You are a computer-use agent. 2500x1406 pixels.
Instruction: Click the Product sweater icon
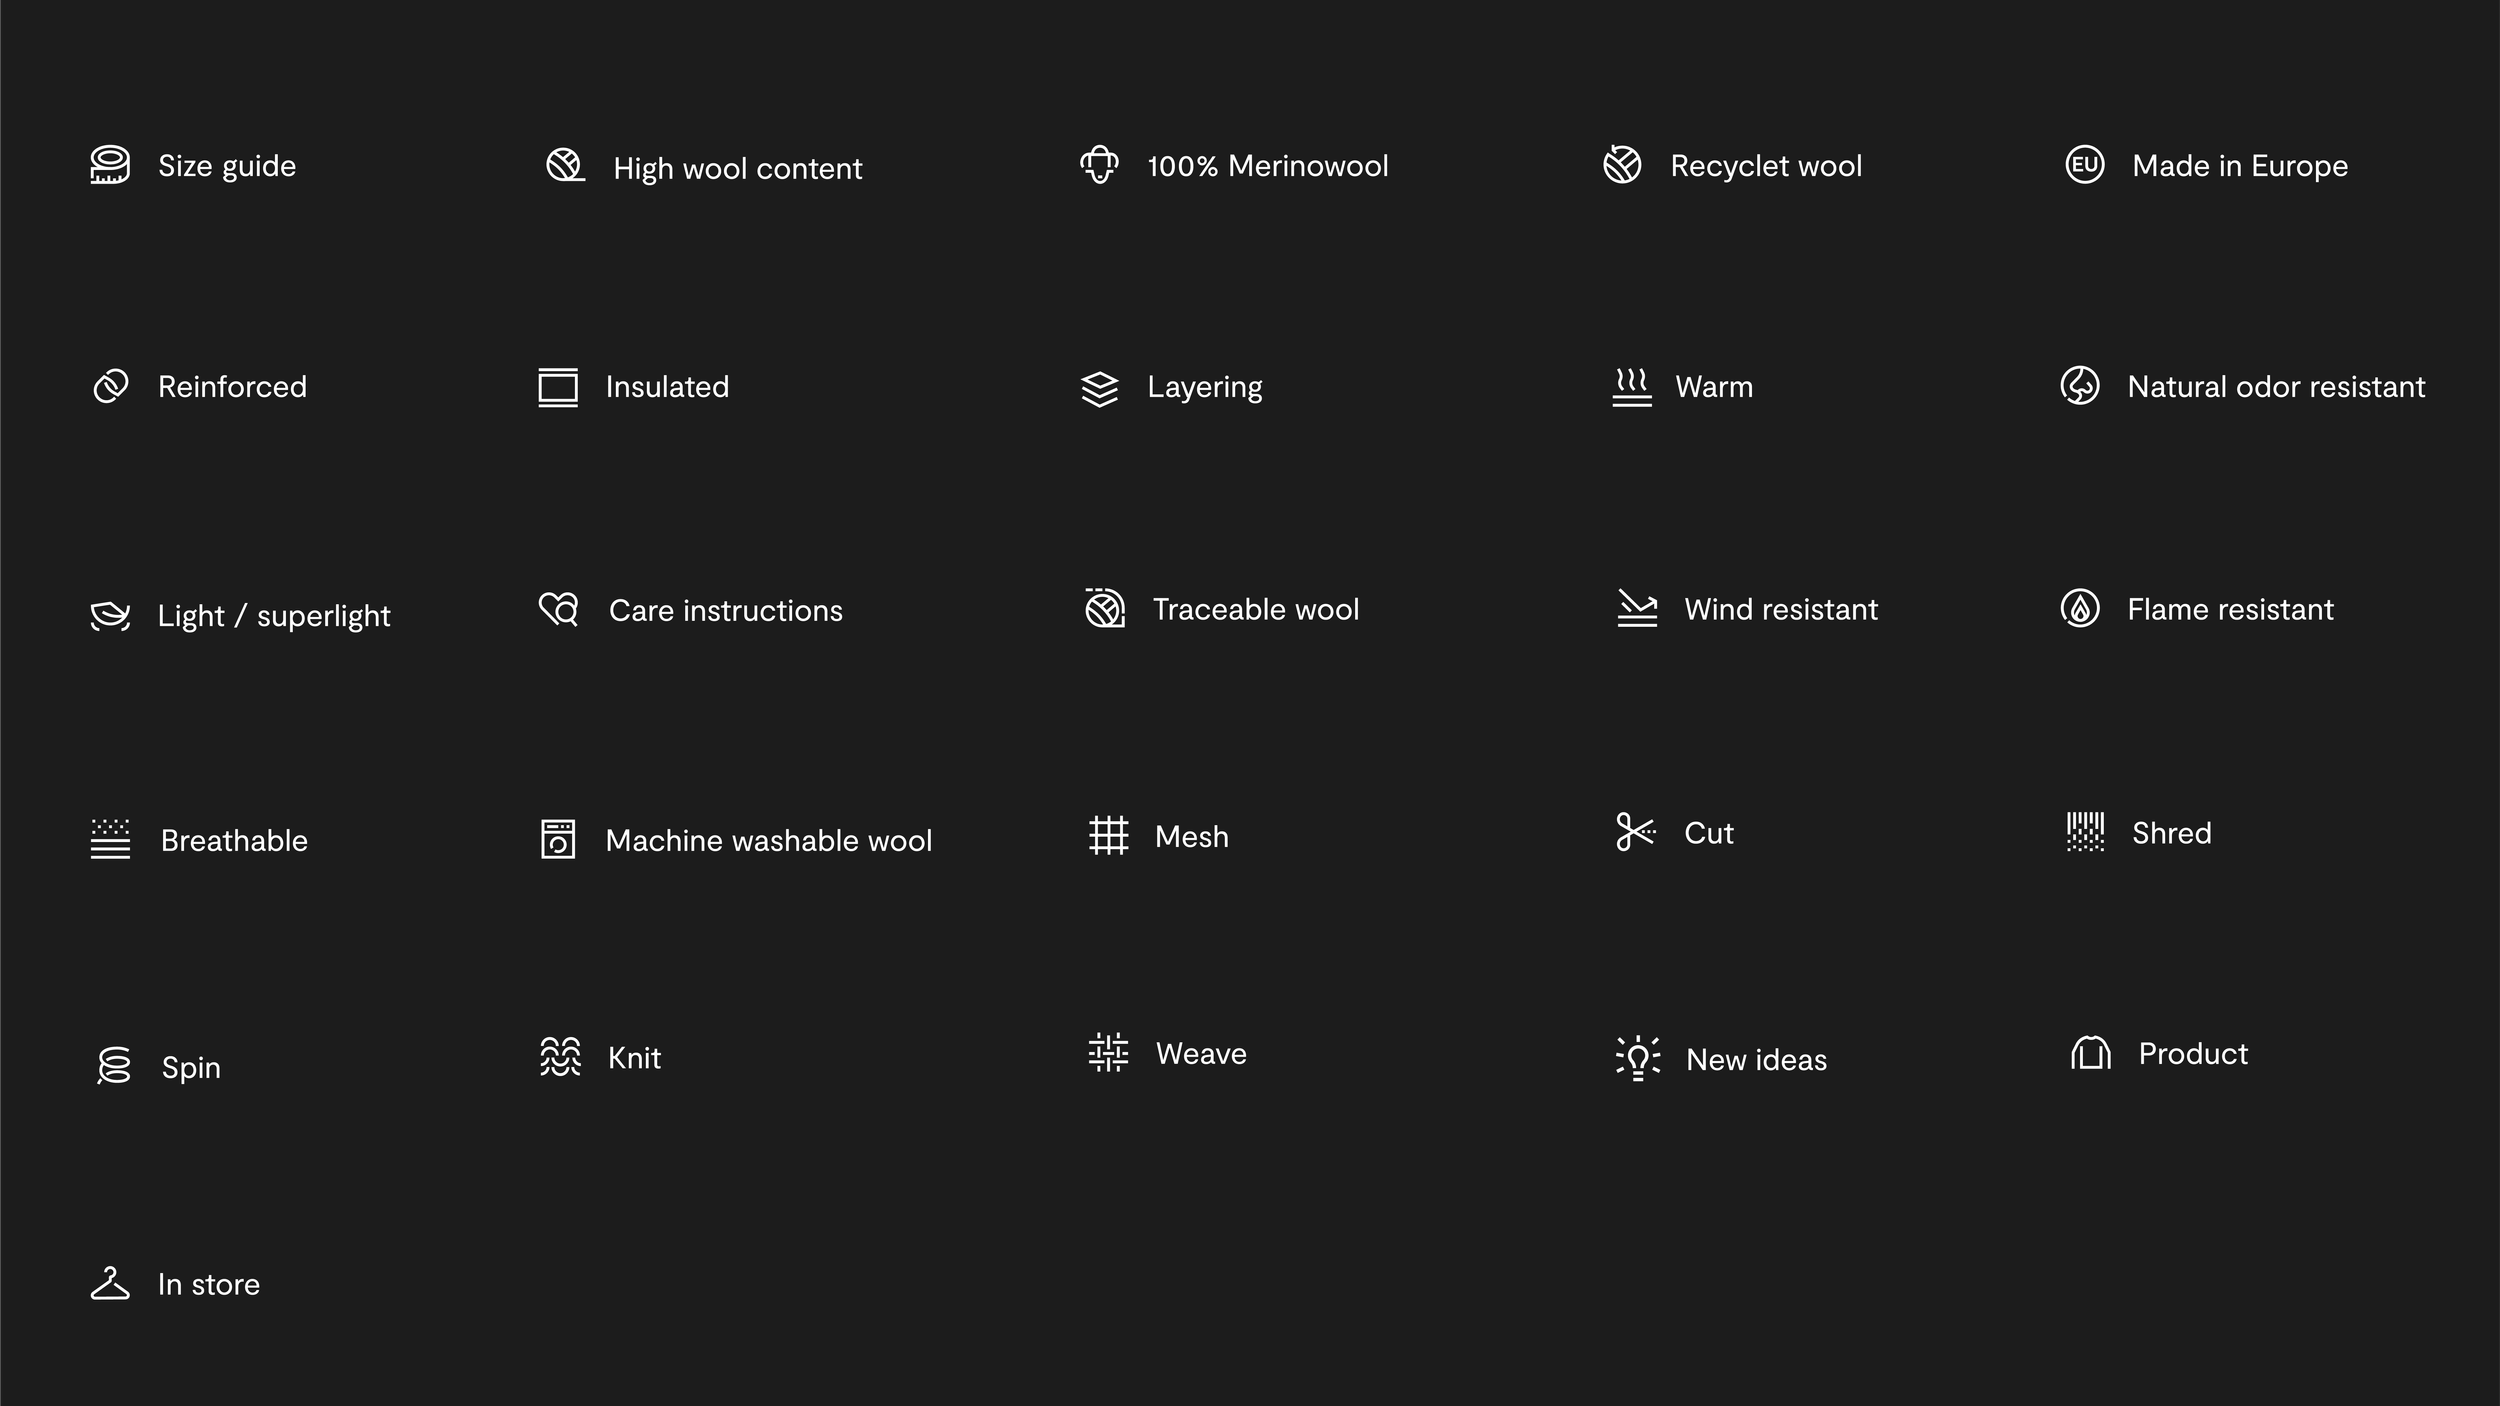tap(2091, 1053)
